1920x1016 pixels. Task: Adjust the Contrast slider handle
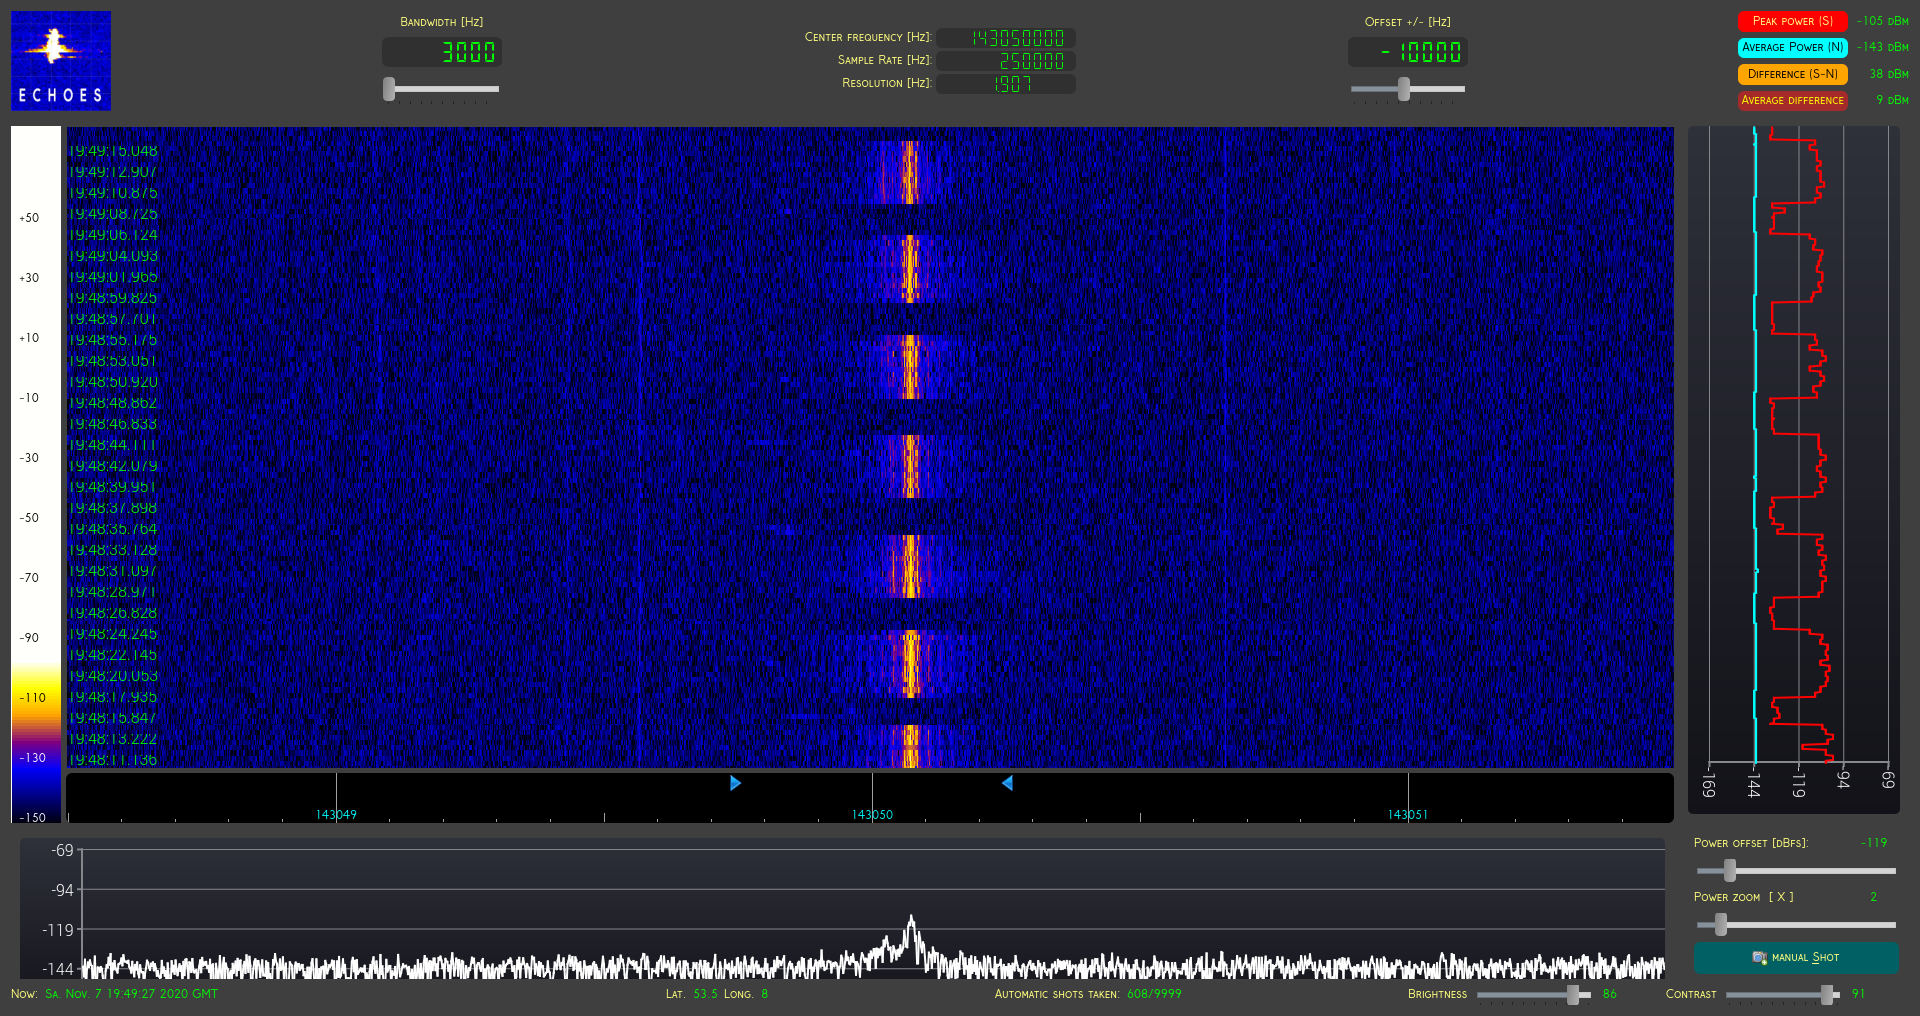point(1828,995)
